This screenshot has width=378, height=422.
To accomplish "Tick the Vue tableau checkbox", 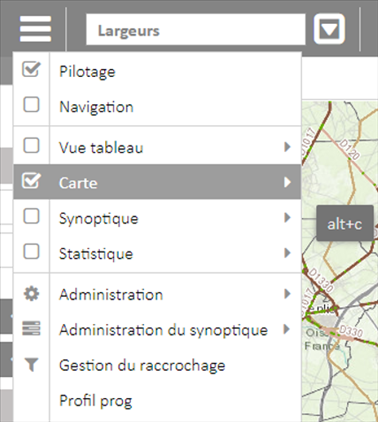I will 31,146.
